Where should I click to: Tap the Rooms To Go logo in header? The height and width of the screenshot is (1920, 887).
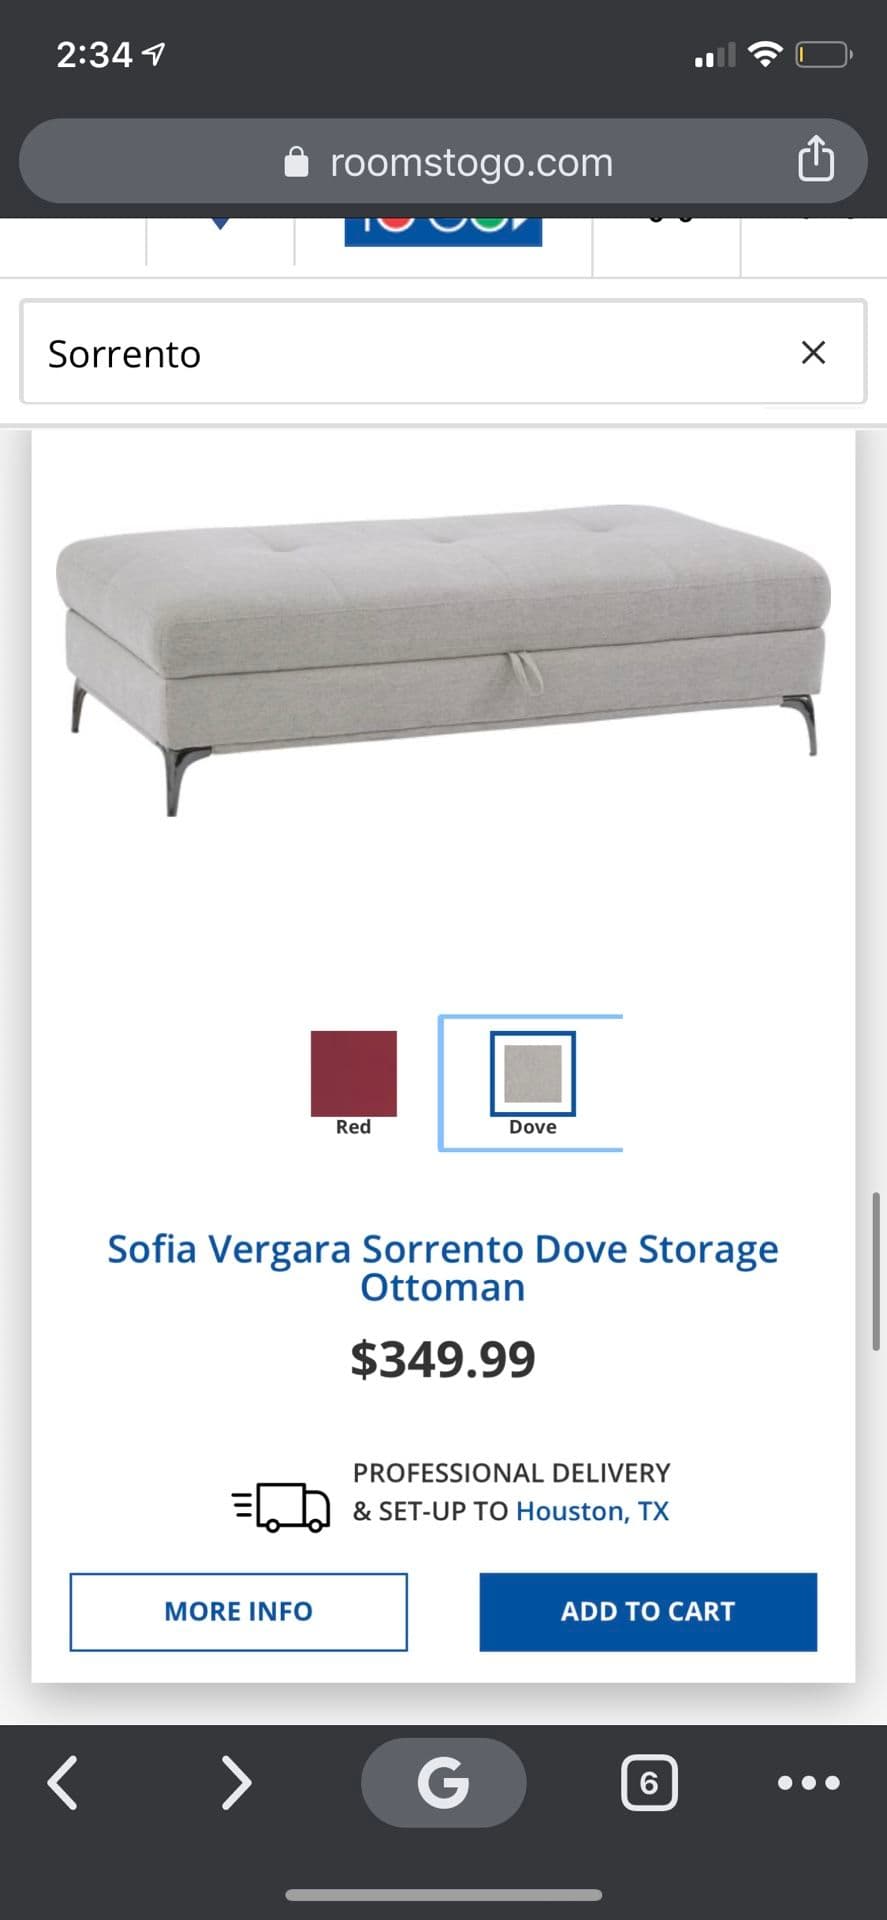tap(443, 231)
